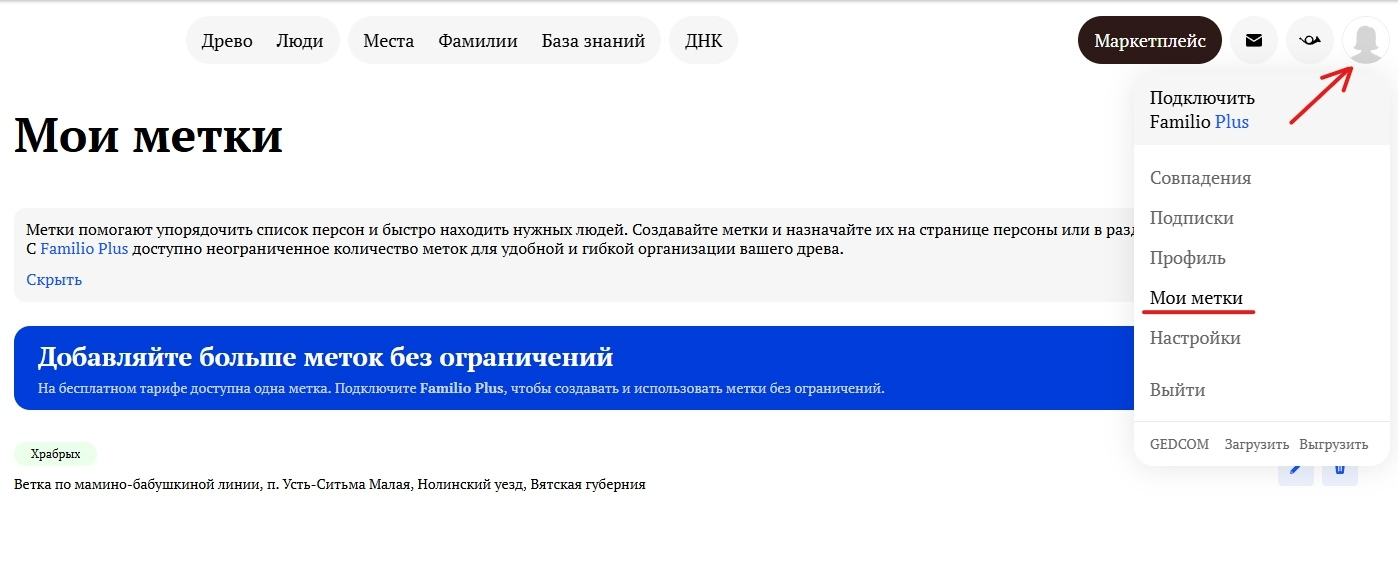This screenshot has width=1398, height=584.
Task: Navigate to Места section
Action: (x=388, y=41)
